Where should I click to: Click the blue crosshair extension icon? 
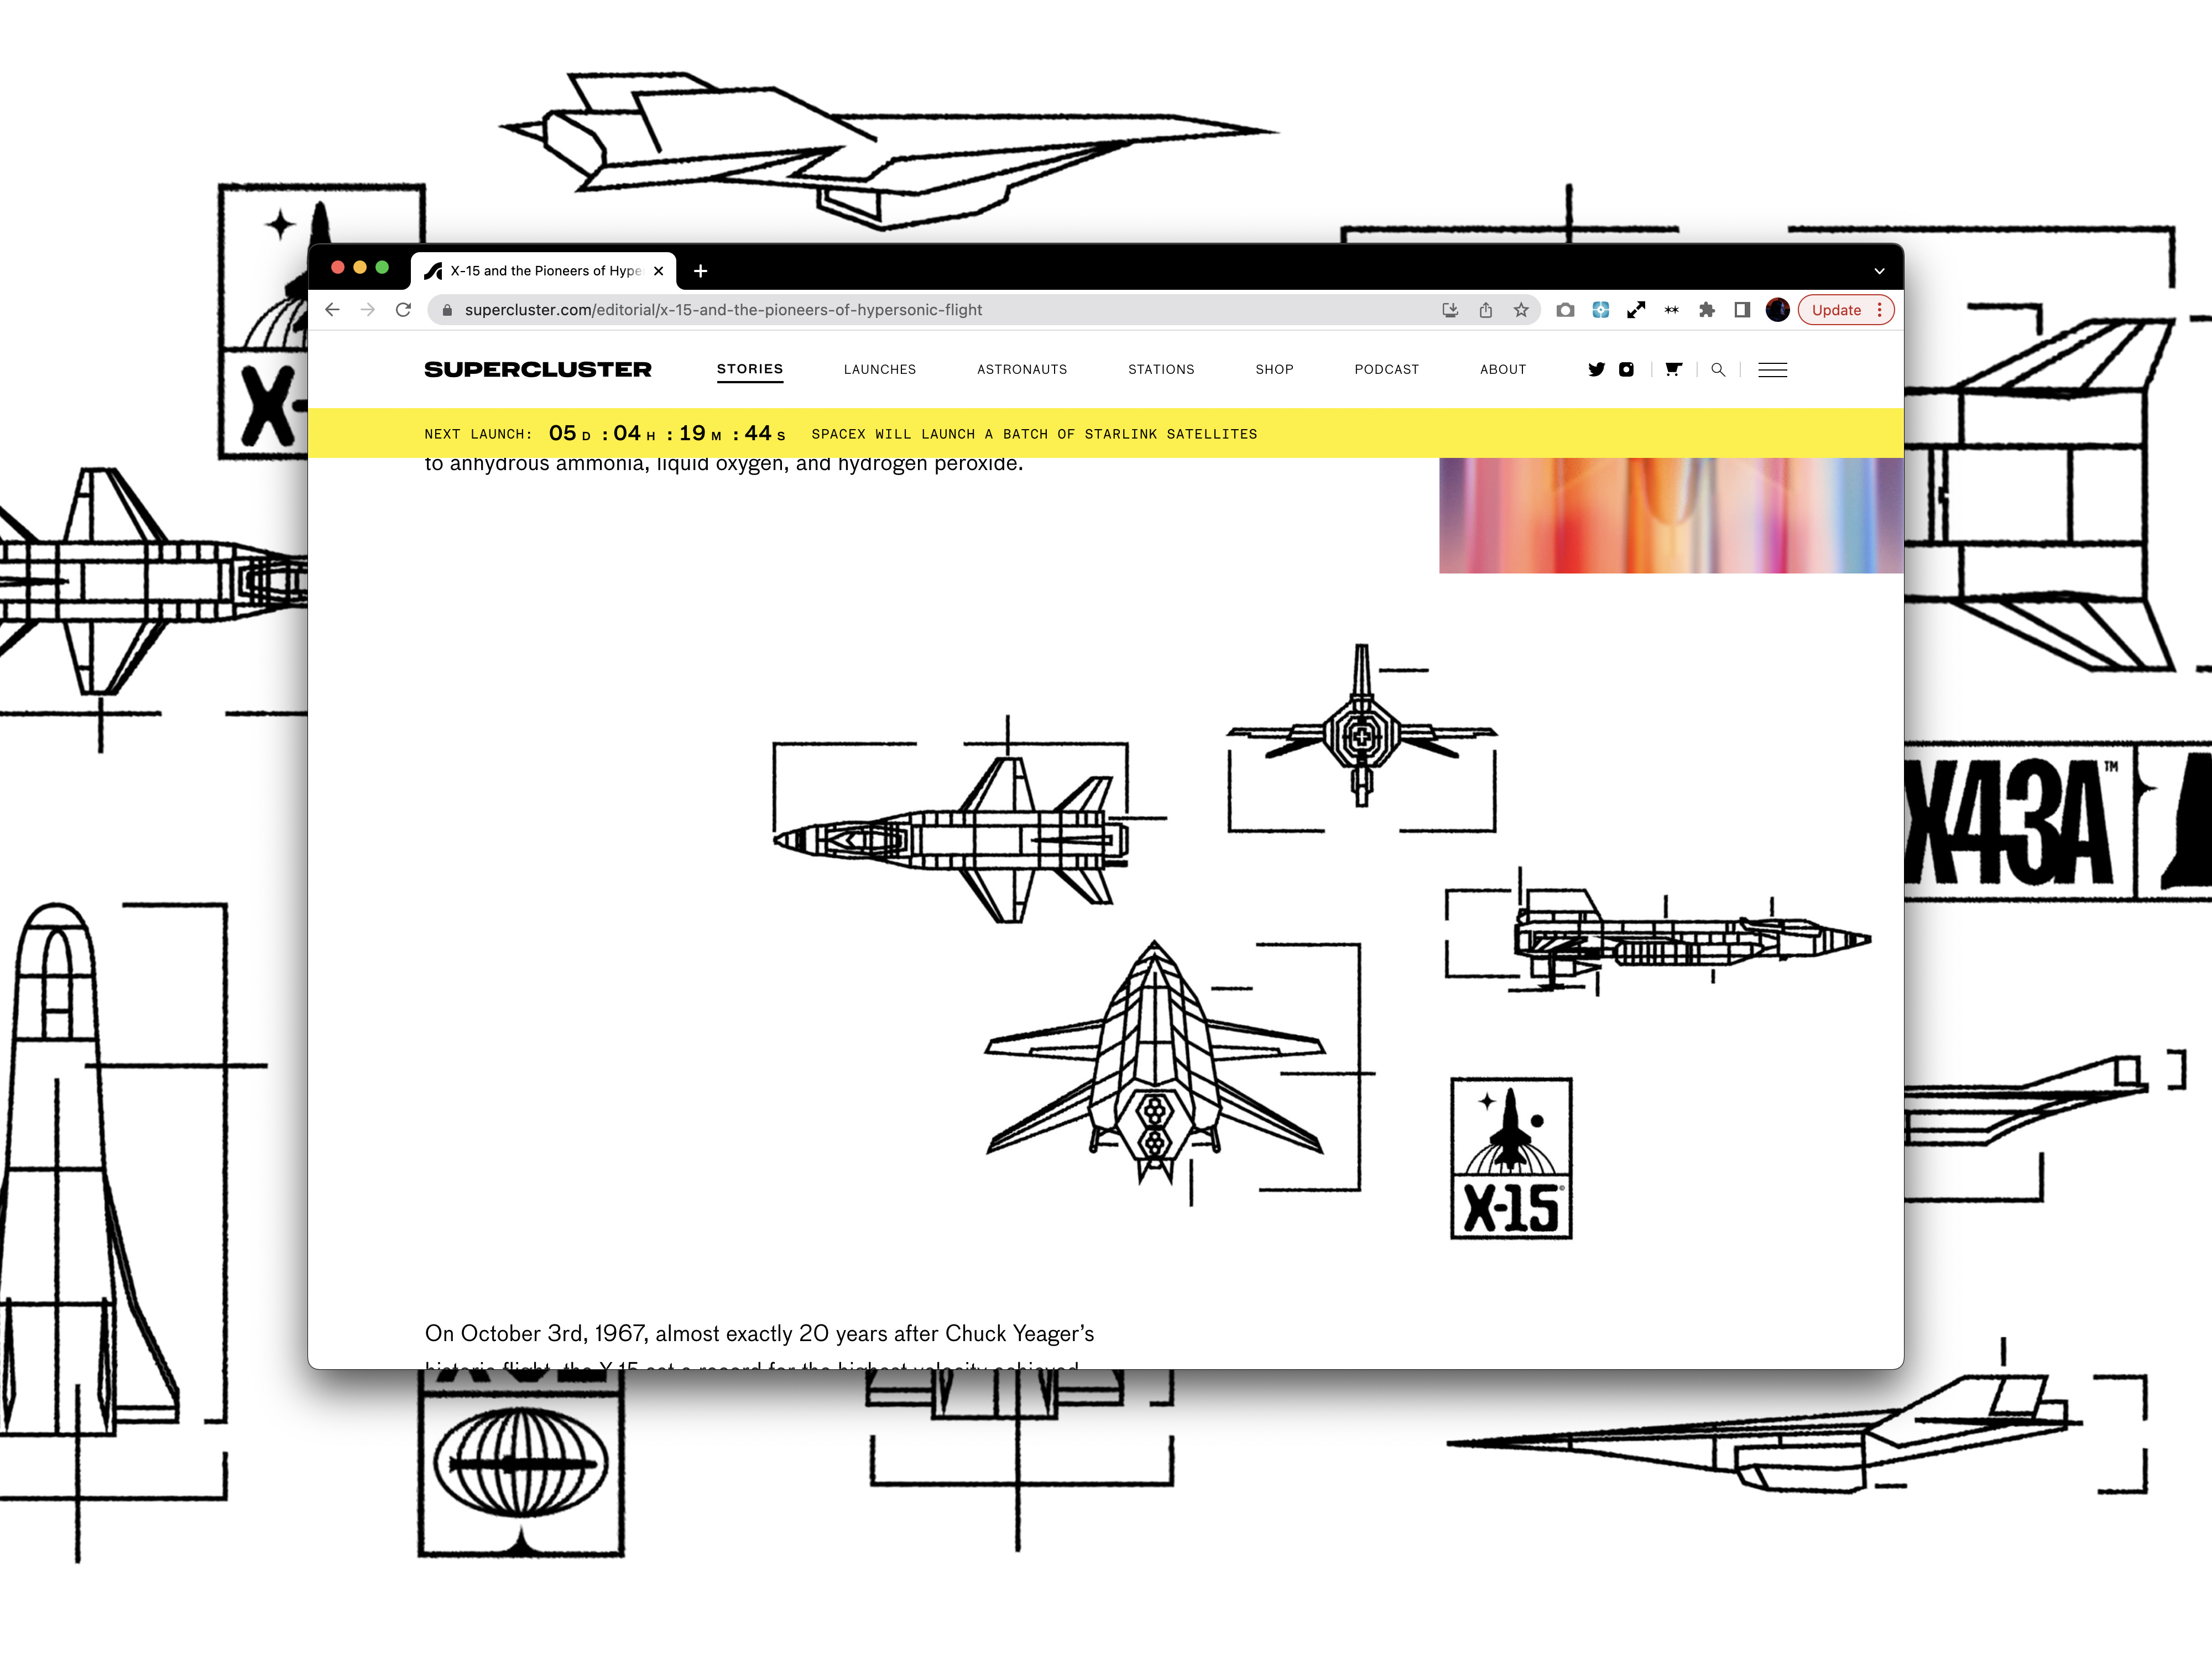click(x=1601, y=310)
